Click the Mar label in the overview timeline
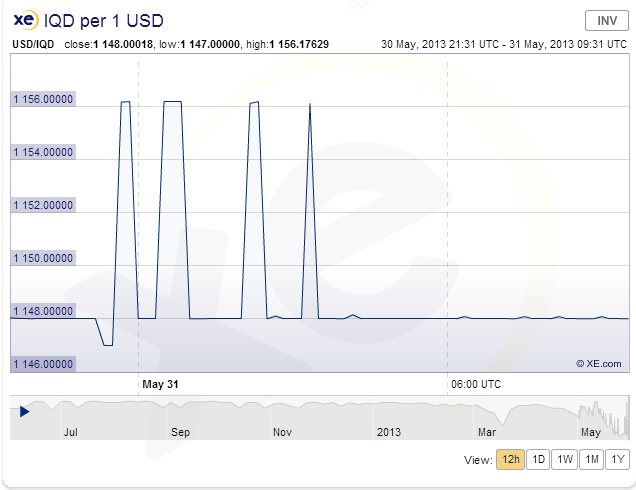This screenshot has height=490, width=636. (x=487, y=432)
